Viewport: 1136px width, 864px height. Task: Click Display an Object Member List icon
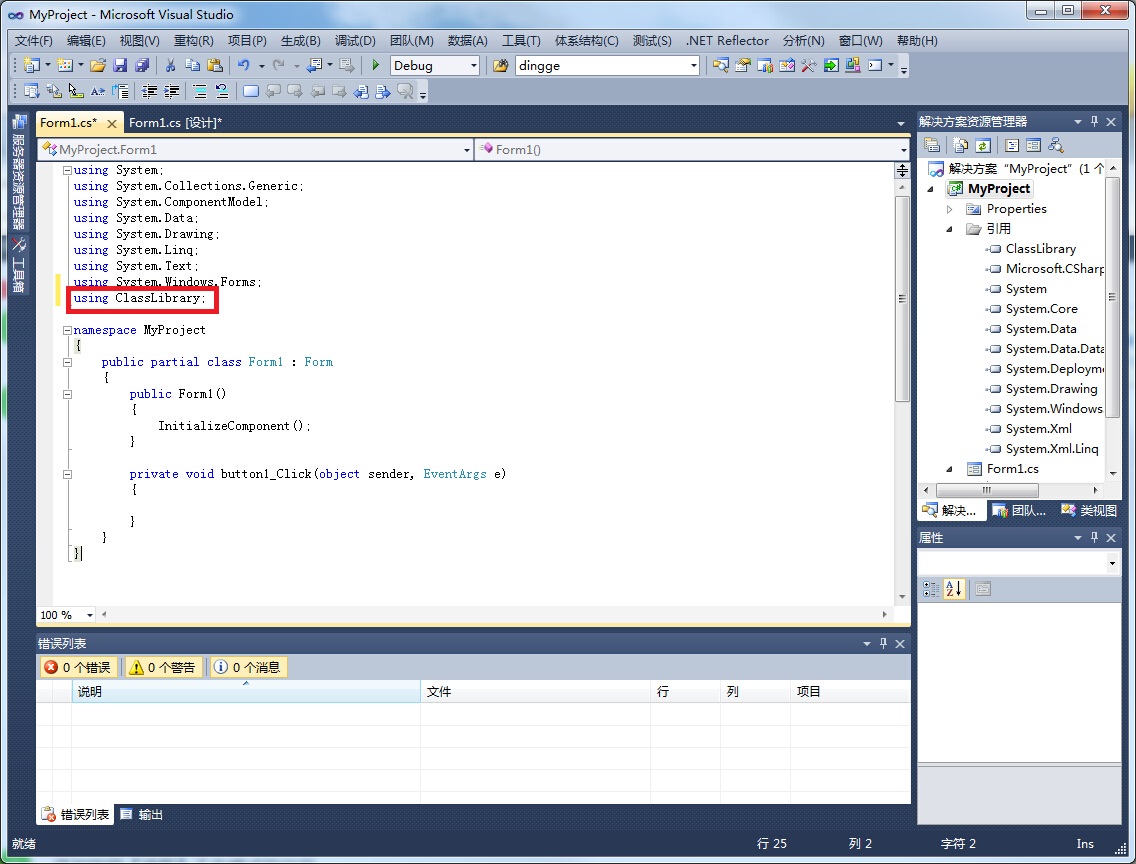31,91
